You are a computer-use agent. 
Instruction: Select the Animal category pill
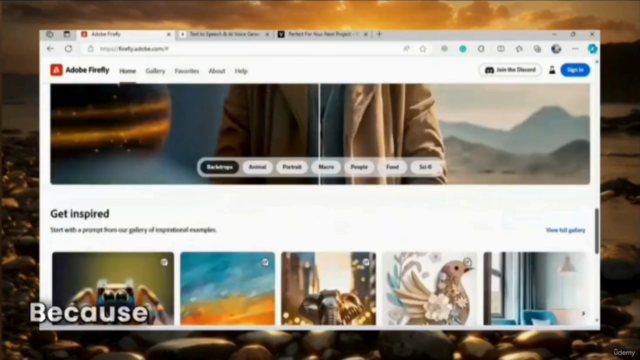pyautogui.click(x=258, y=167)
